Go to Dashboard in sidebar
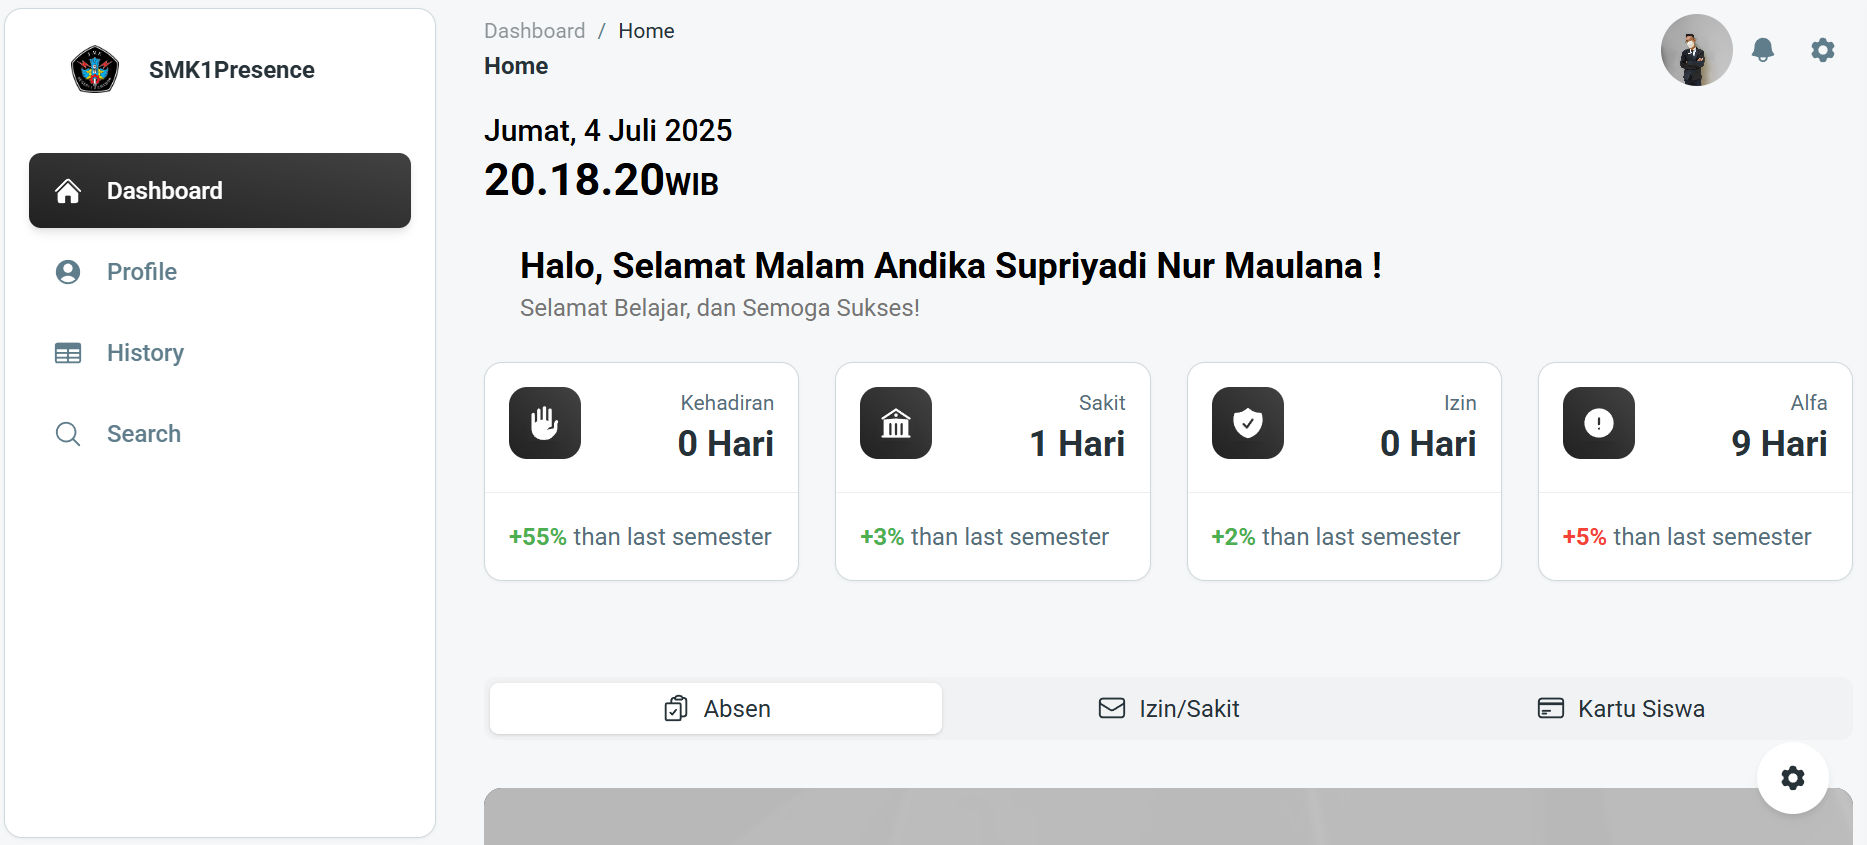The width and height of the screenshot is (1867, 845). [x=220, y=191]
